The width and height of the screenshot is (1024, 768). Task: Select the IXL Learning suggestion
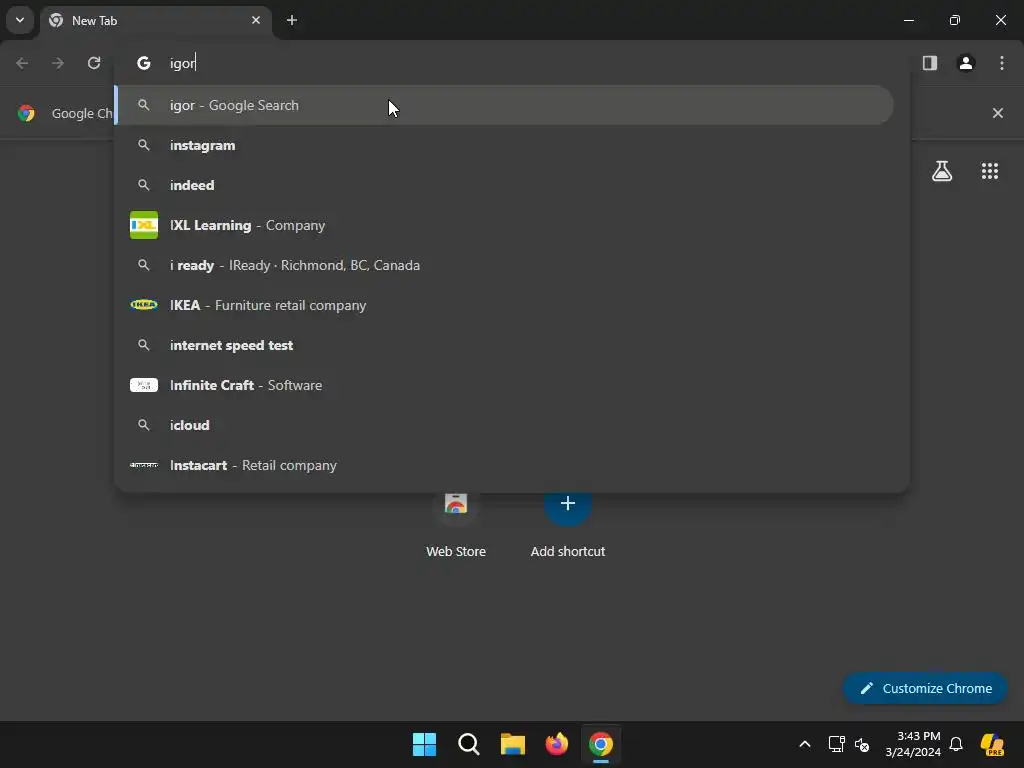point(504,225)
